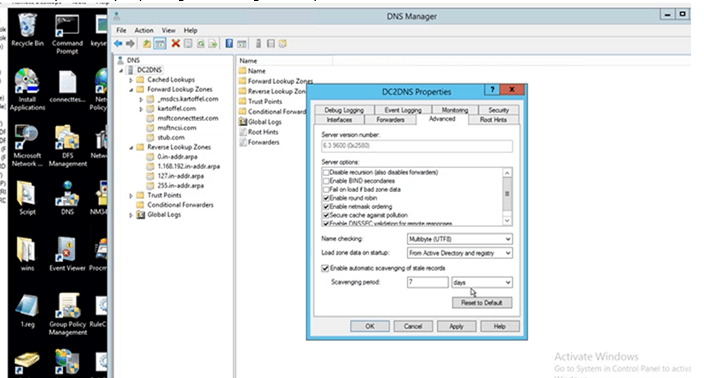Click the ? button in dialog title bar
The width and height of the screenshot is (704, 378).
(x=492, y=89)
